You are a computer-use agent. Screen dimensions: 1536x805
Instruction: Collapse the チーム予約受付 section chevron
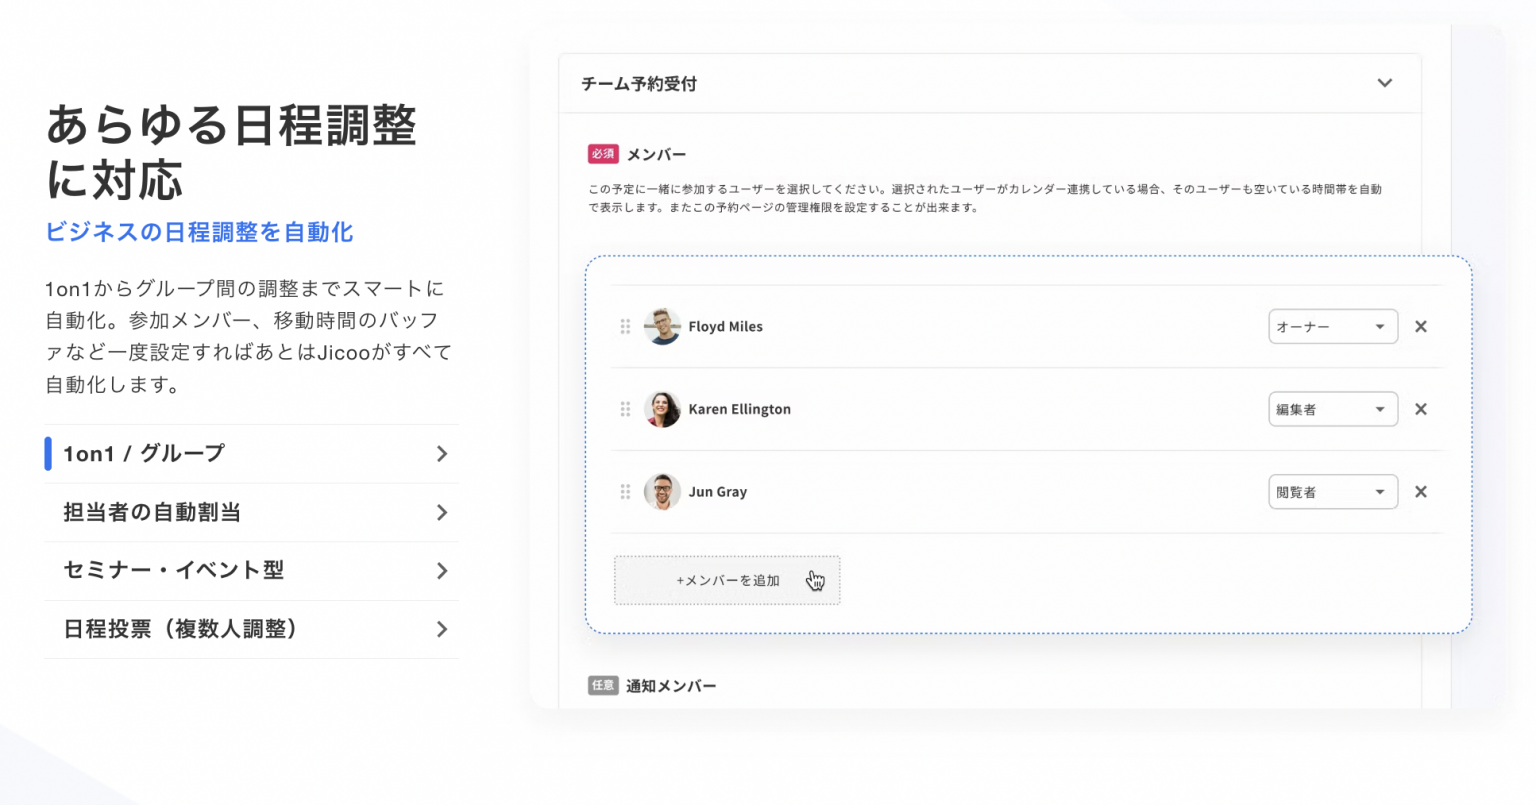click(x=1384, y=83)
